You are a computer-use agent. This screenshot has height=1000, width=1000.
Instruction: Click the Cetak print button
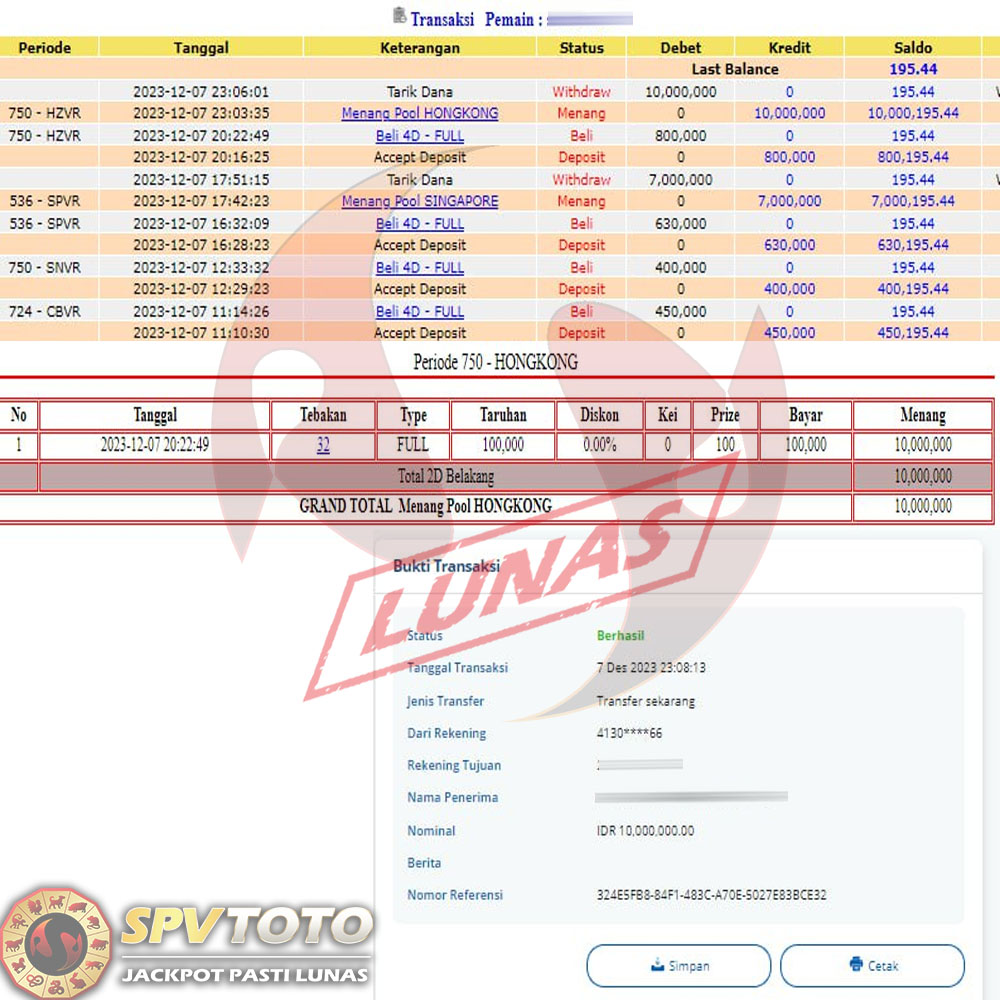[x=872, y=966]
